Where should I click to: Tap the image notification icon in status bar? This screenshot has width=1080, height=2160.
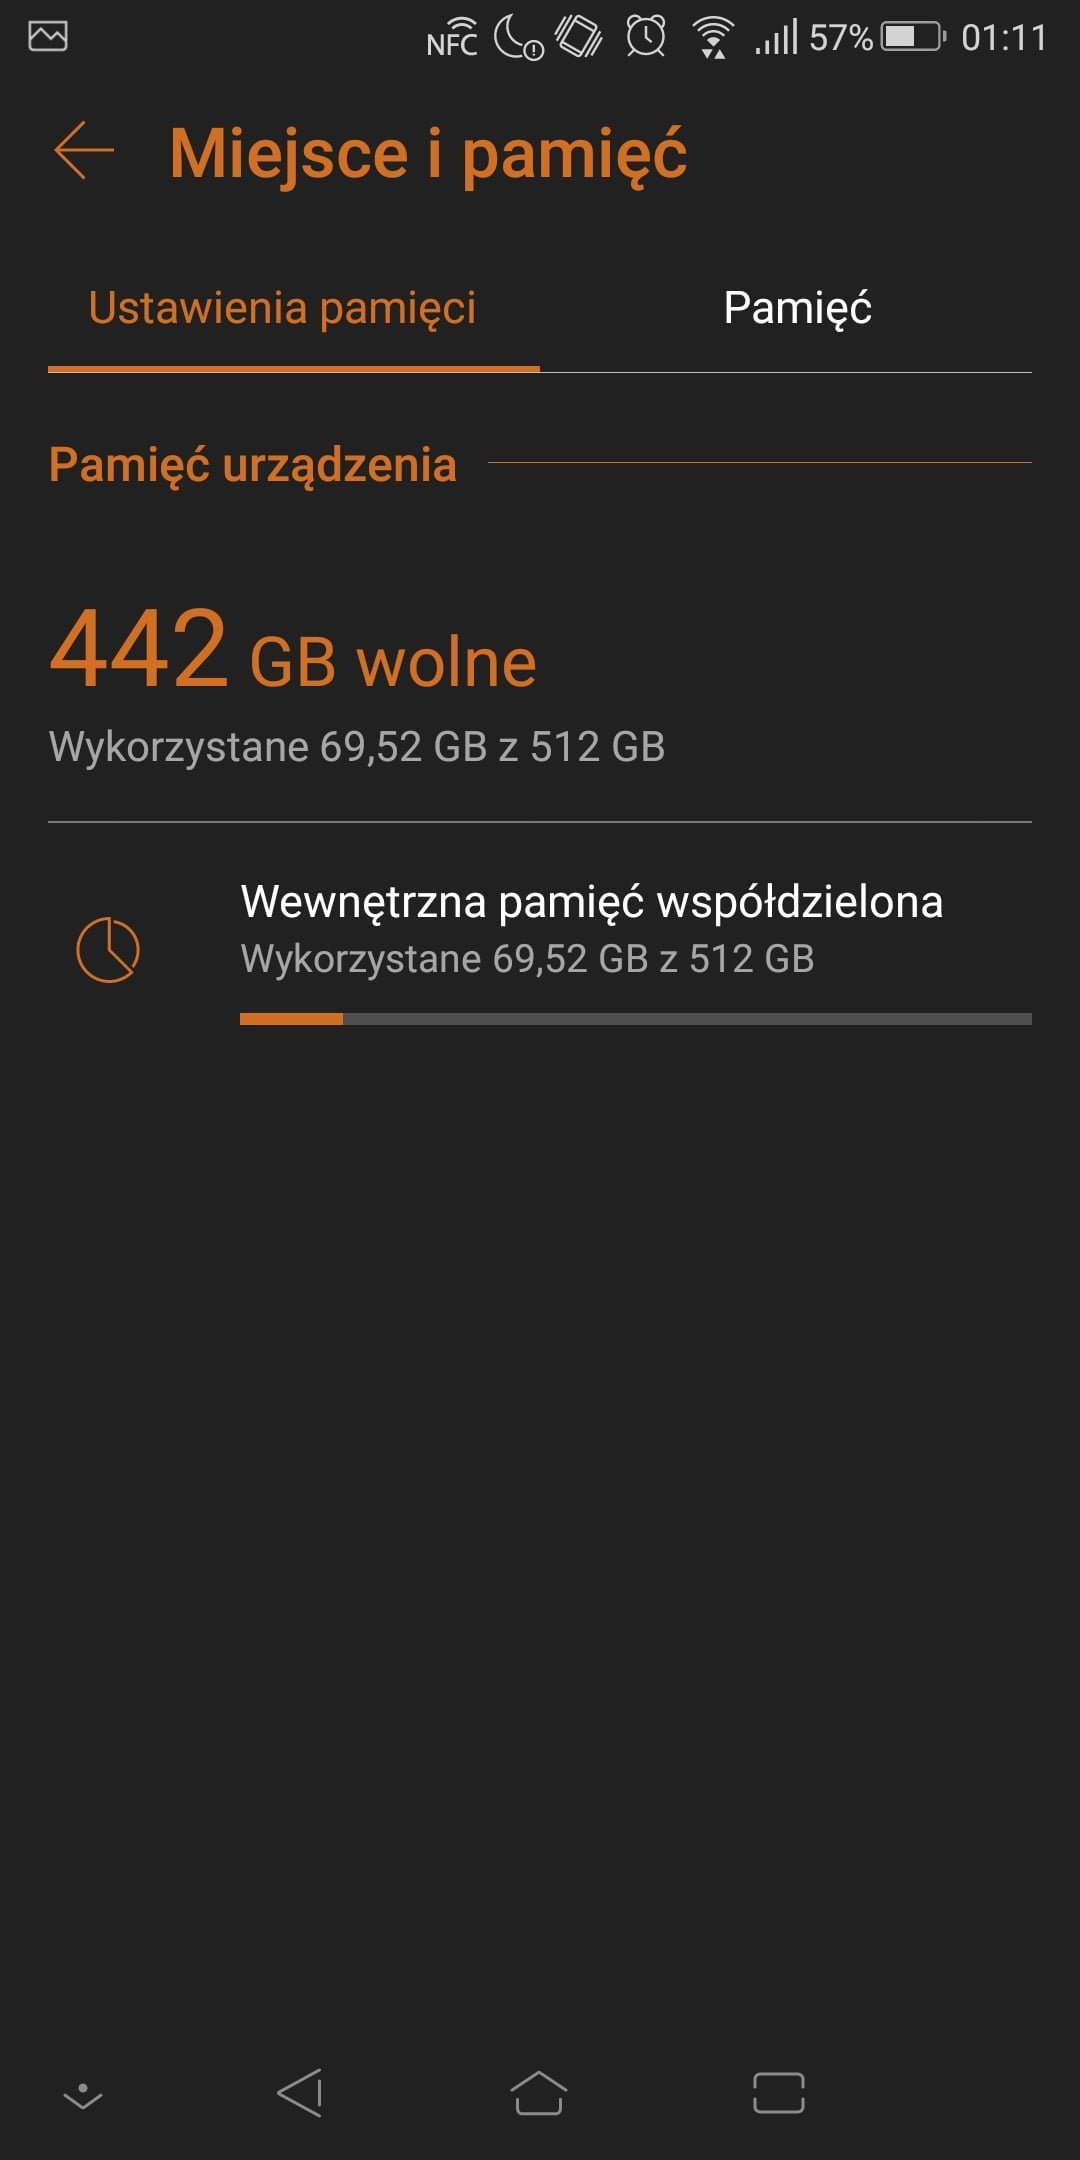(48, 37)
